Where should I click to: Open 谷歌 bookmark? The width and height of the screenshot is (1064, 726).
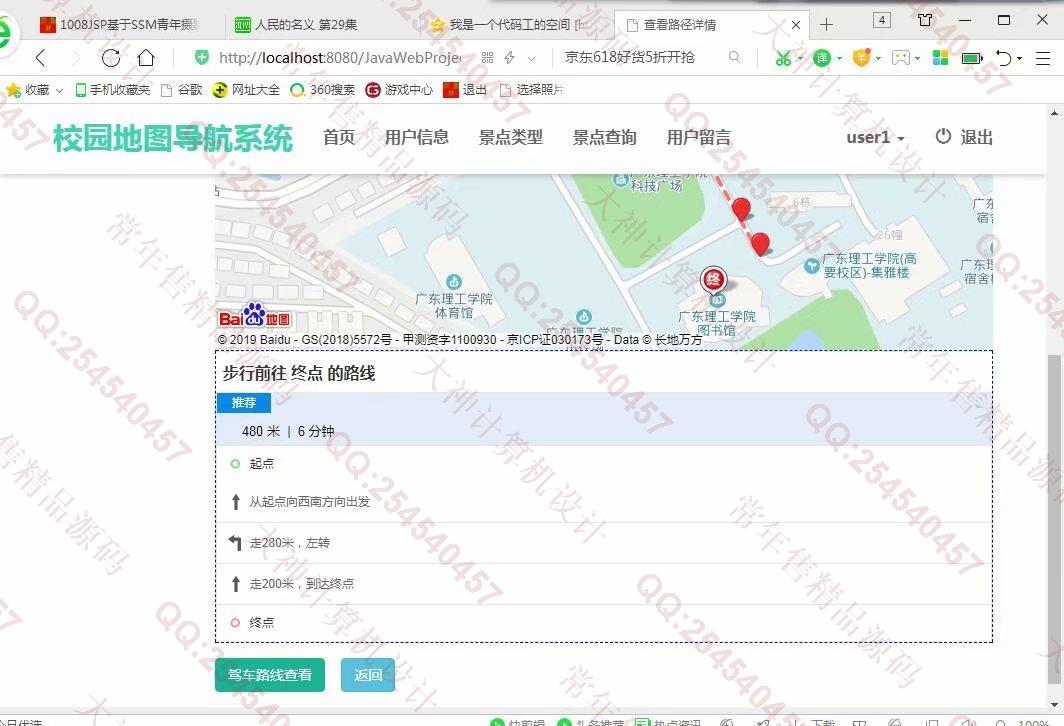(182, 90)
